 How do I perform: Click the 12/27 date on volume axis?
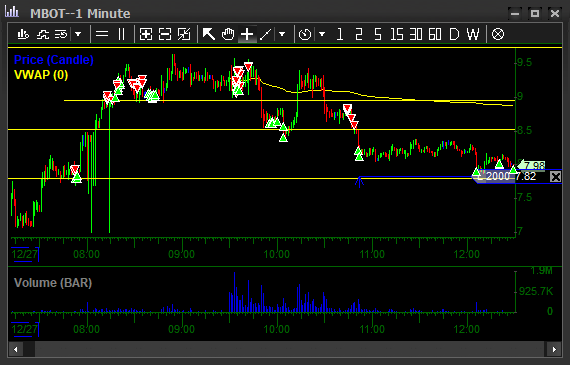[x=24, y=329]
